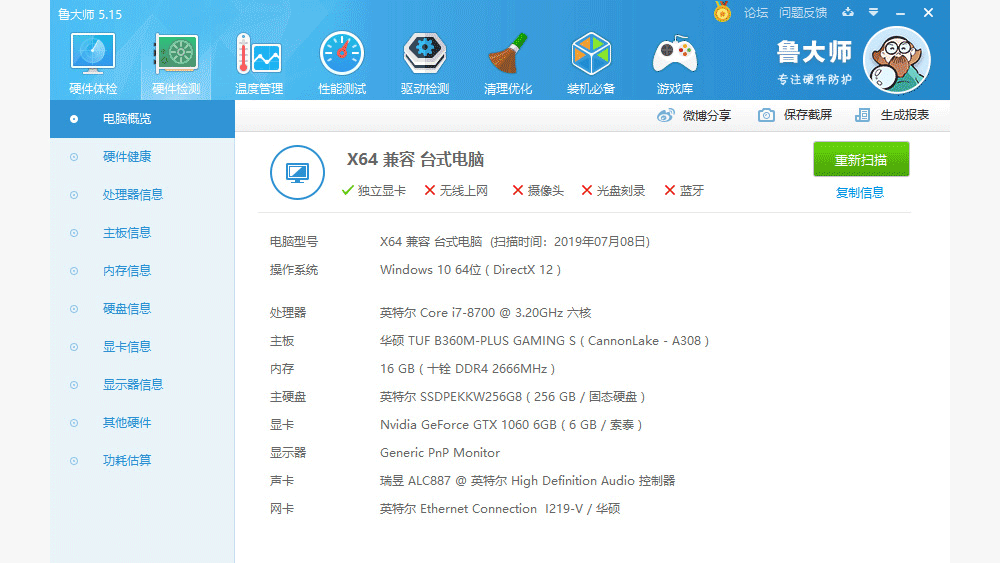Screen dimensions: 1000x563
Task: Click the gold medal icon in title bar
Action: point(722,12)
